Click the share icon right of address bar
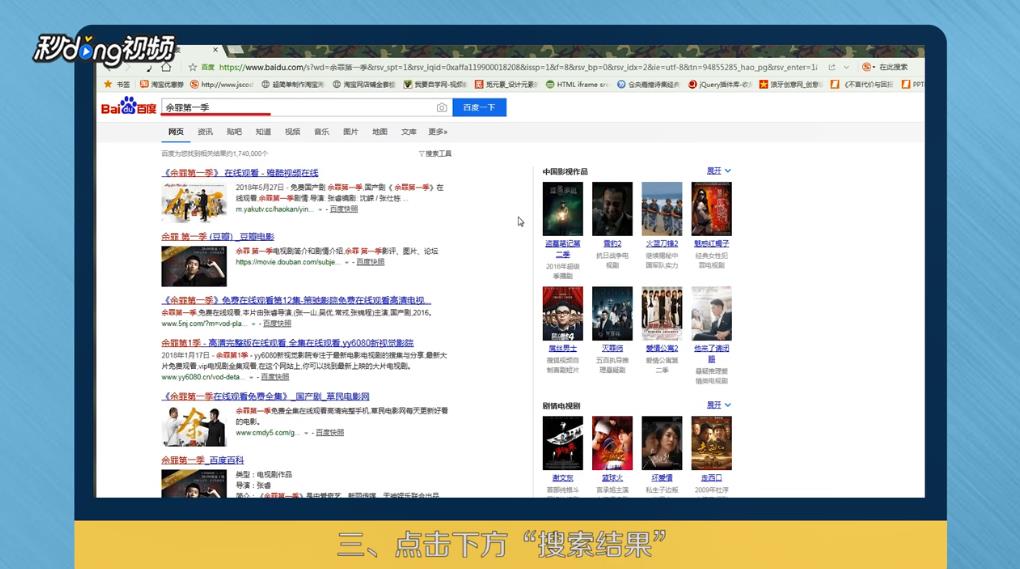 coord(831,67)
